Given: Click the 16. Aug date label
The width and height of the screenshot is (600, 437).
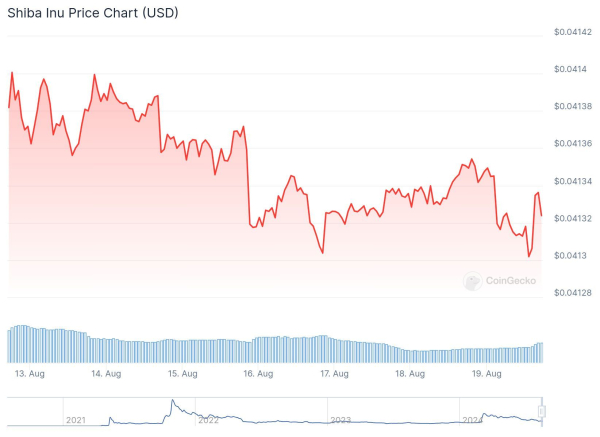Looking at the screenshot, I should tap(258, 373).
